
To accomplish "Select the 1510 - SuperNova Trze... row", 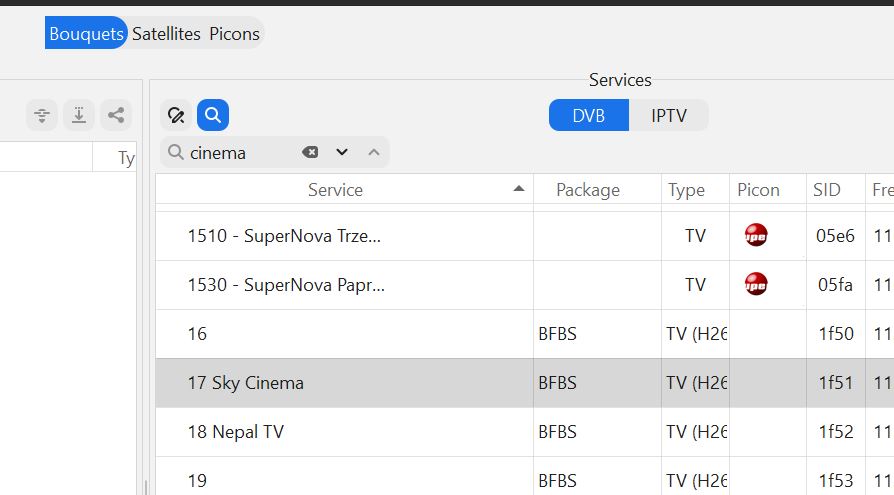I will coord(525,236).
